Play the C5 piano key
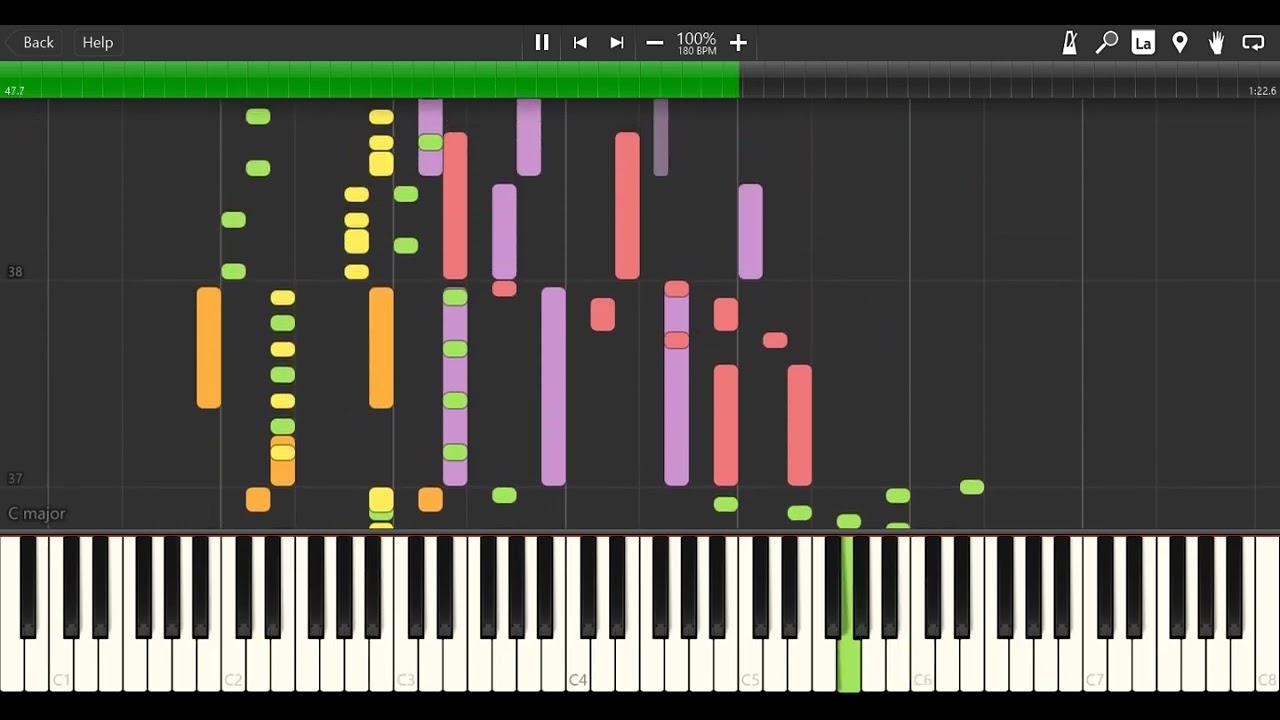This screenshot has width=1280, height=720. [x=750, y=665]
